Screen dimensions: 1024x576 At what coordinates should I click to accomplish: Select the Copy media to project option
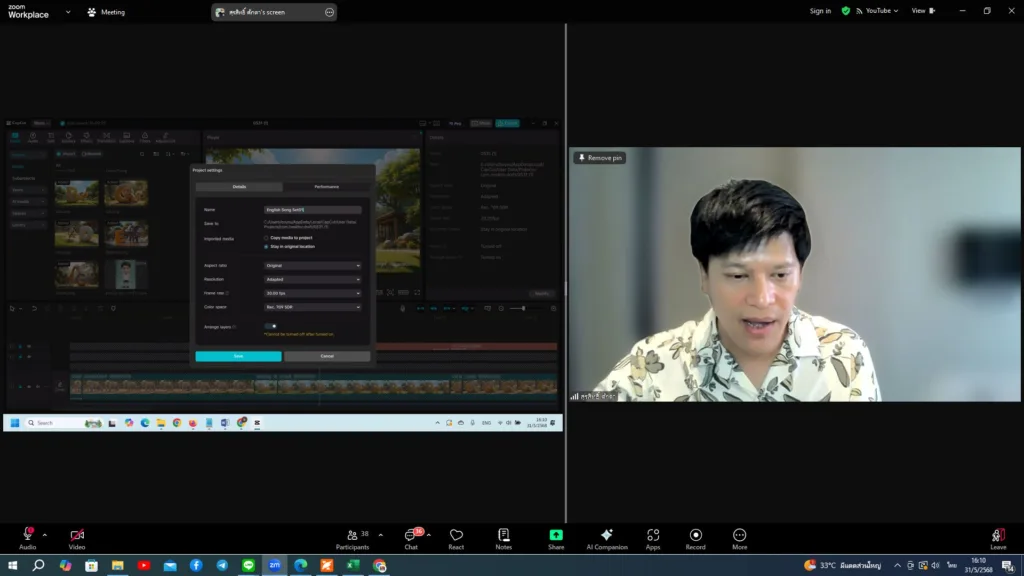266,238
